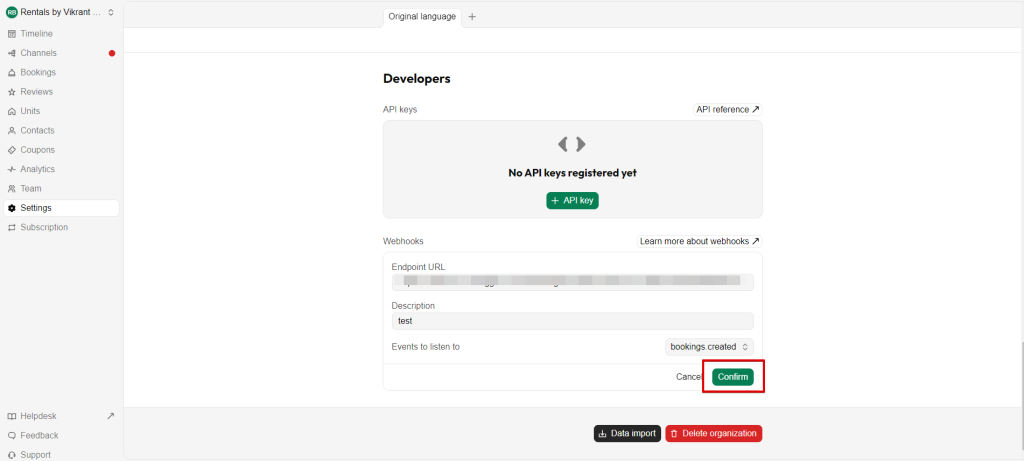
Task: Open the bookings.created events dropdown
Action: point(710,347)
